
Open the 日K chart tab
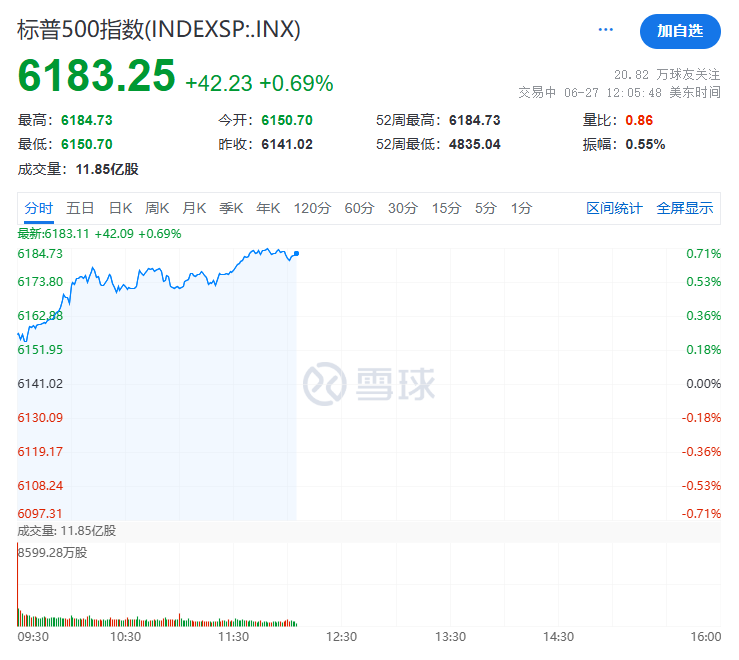point(121,208)
